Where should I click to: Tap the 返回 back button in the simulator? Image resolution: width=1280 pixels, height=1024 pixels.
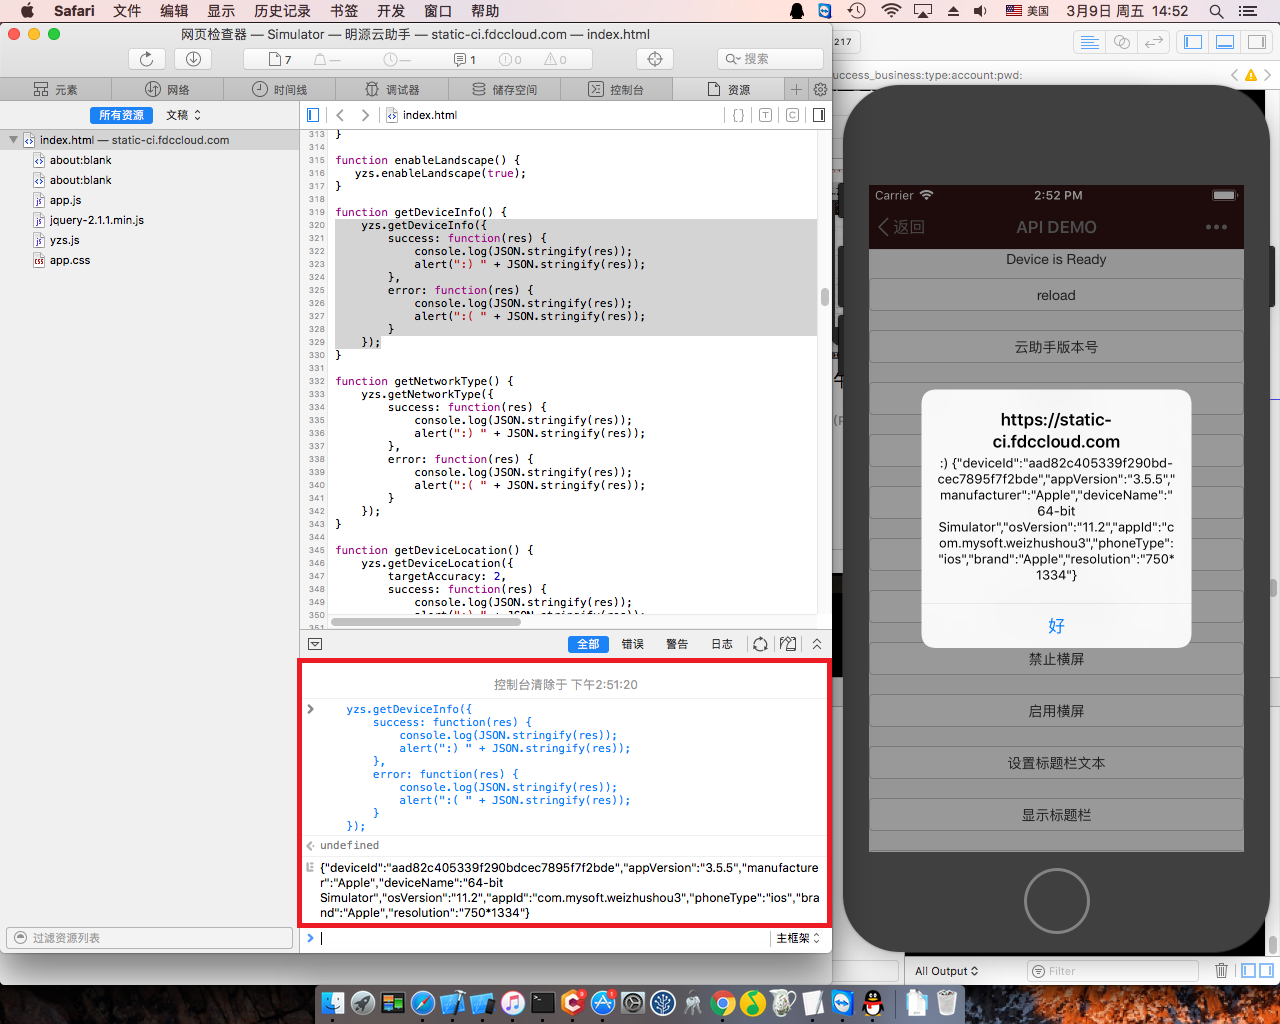coord(901,227)
